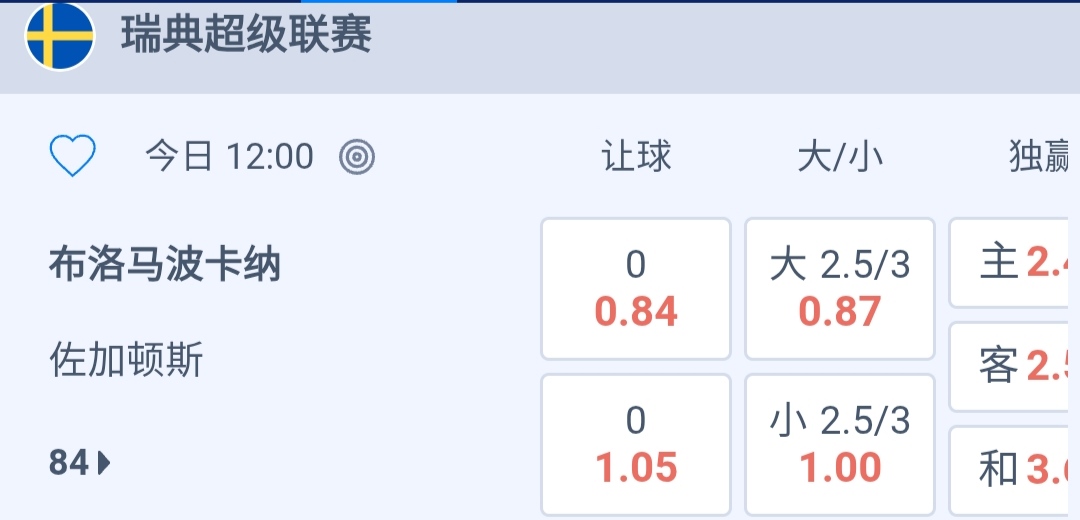Click the blue indicator bar at top

pyautogui.click(x=379, y=2)
